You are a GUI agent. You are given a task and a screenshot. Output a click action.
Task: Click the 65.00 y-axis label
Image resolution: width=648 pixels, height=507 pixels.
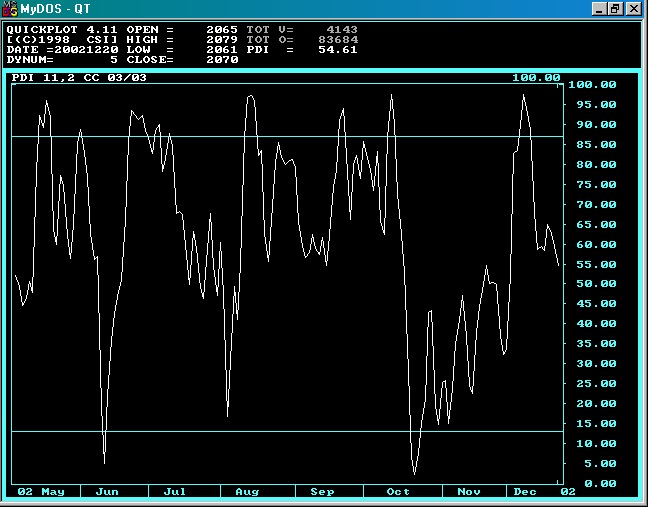click(596, 224)
